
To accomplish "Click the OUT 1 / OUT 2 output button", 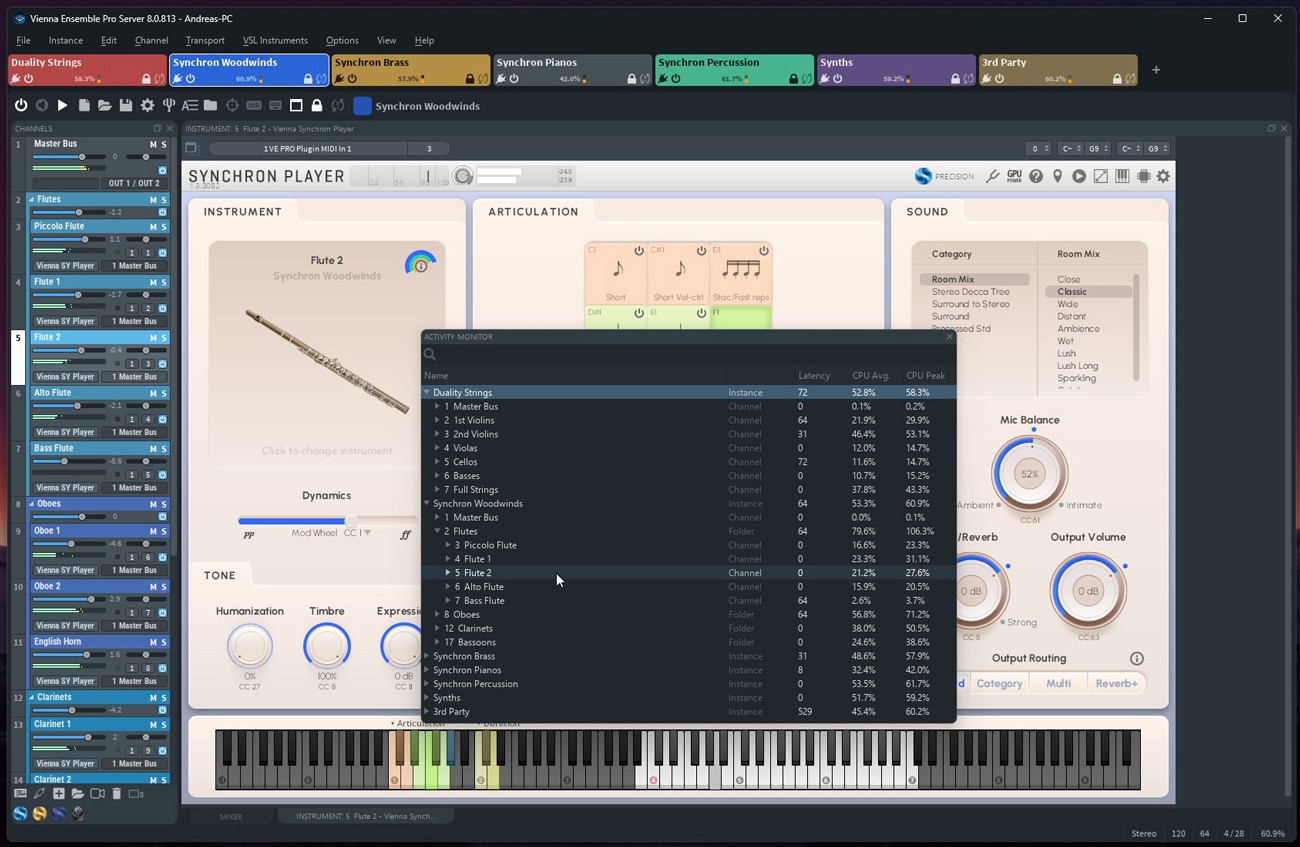I will coord(133,184).
